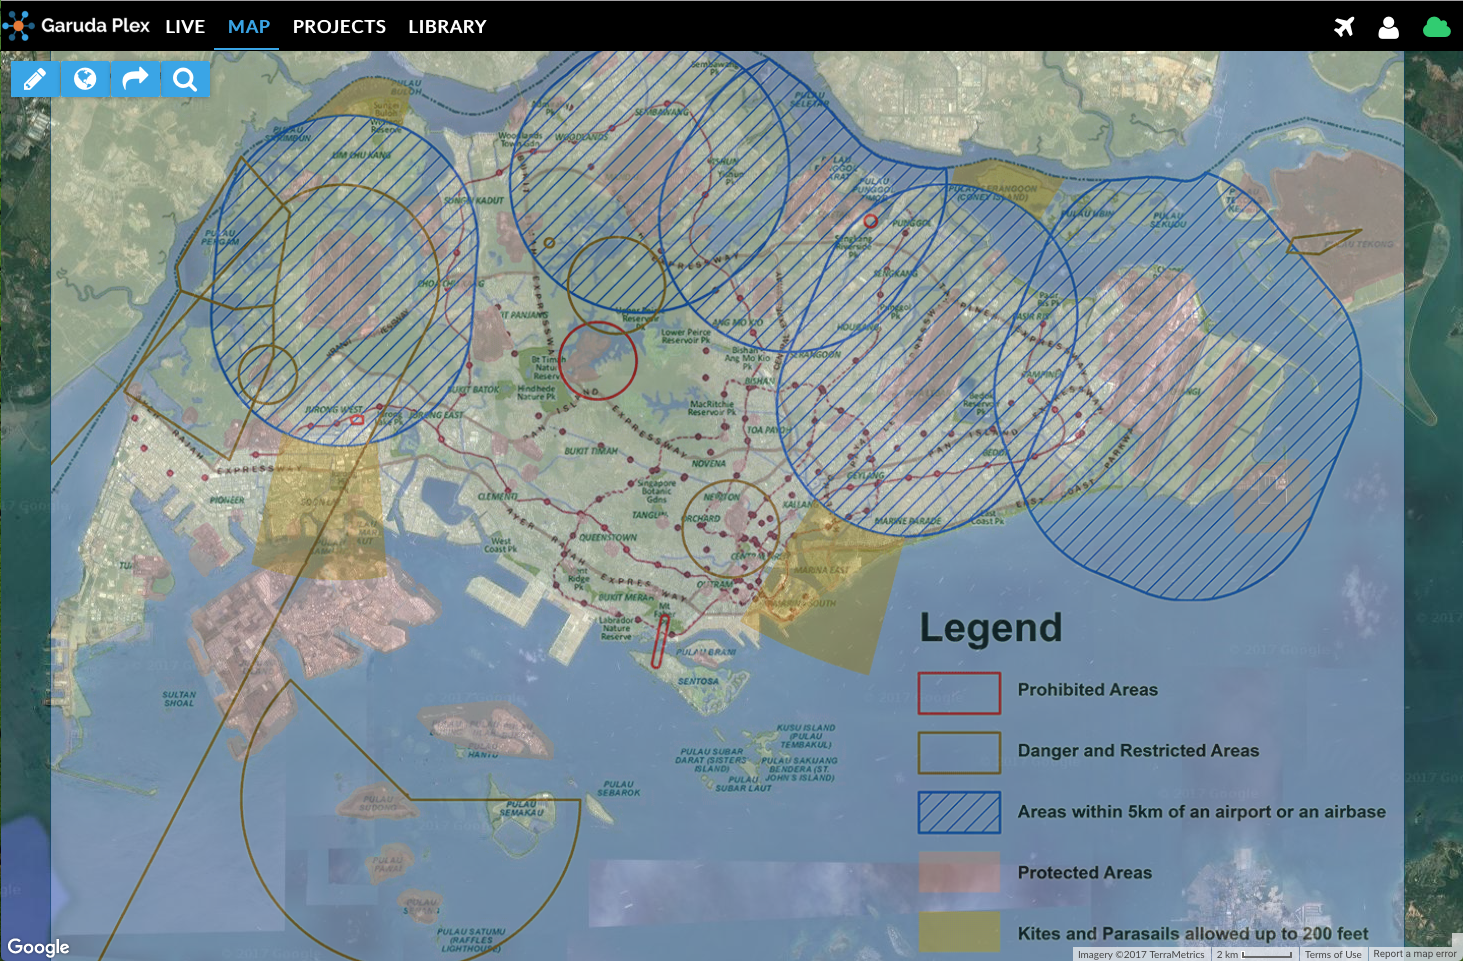Click the Google logo on map

click(39, 946)
